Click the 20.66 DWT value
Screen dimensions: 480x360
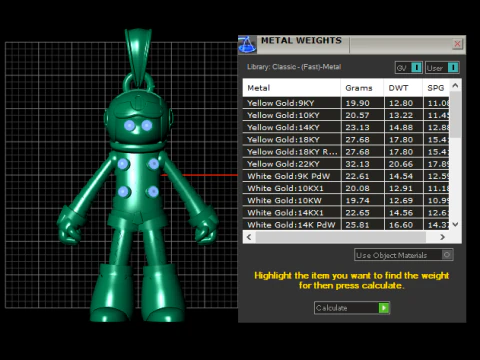click(x=401, y=164)
